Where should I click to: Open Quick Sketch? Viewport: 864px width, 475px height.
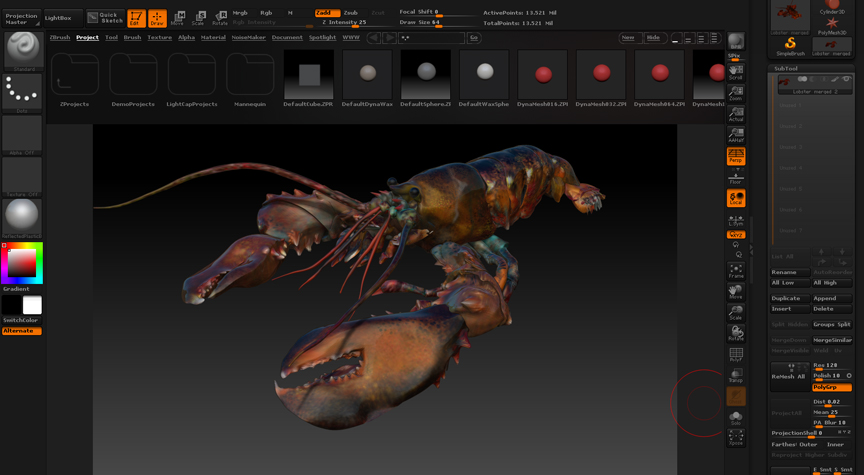tap(105, 18)
